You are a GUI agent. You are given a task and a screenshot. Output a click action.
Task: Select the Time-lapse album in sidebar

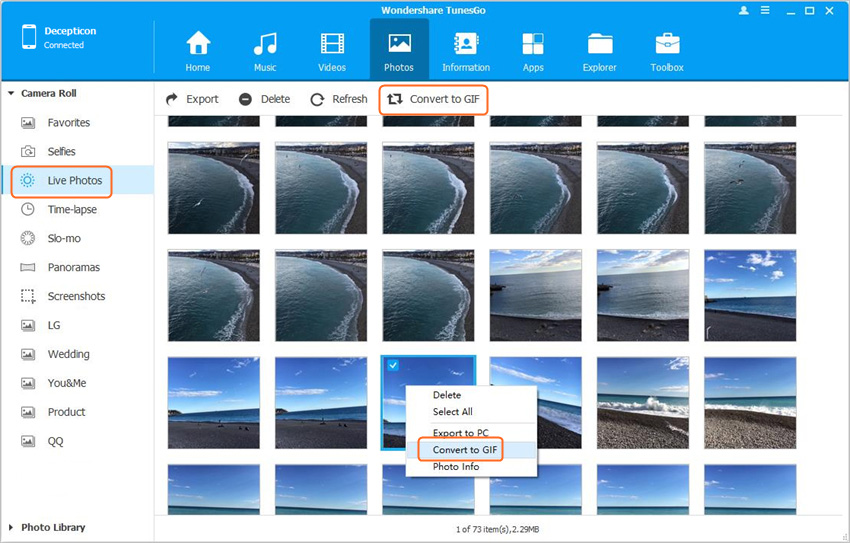pos(71,210)
